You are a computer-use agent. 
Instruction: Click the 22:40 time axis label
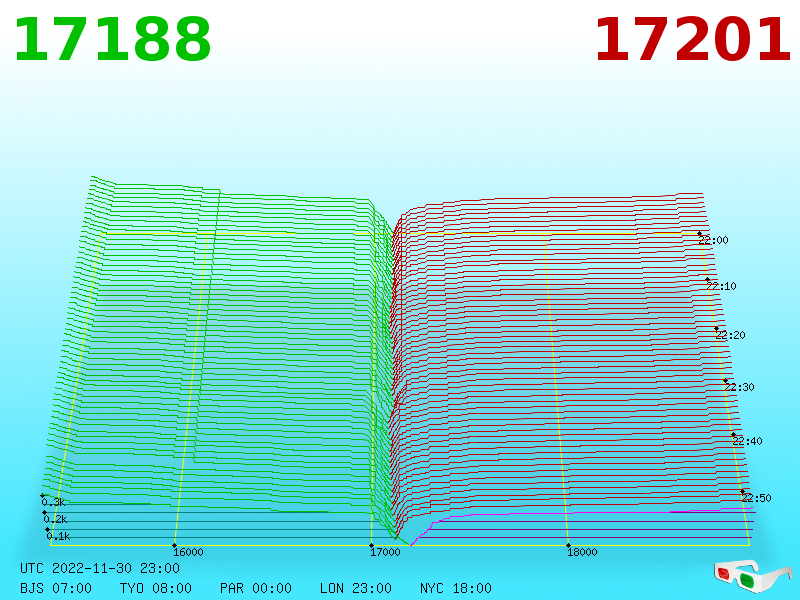pyautogui.click(x=747, y=441)
